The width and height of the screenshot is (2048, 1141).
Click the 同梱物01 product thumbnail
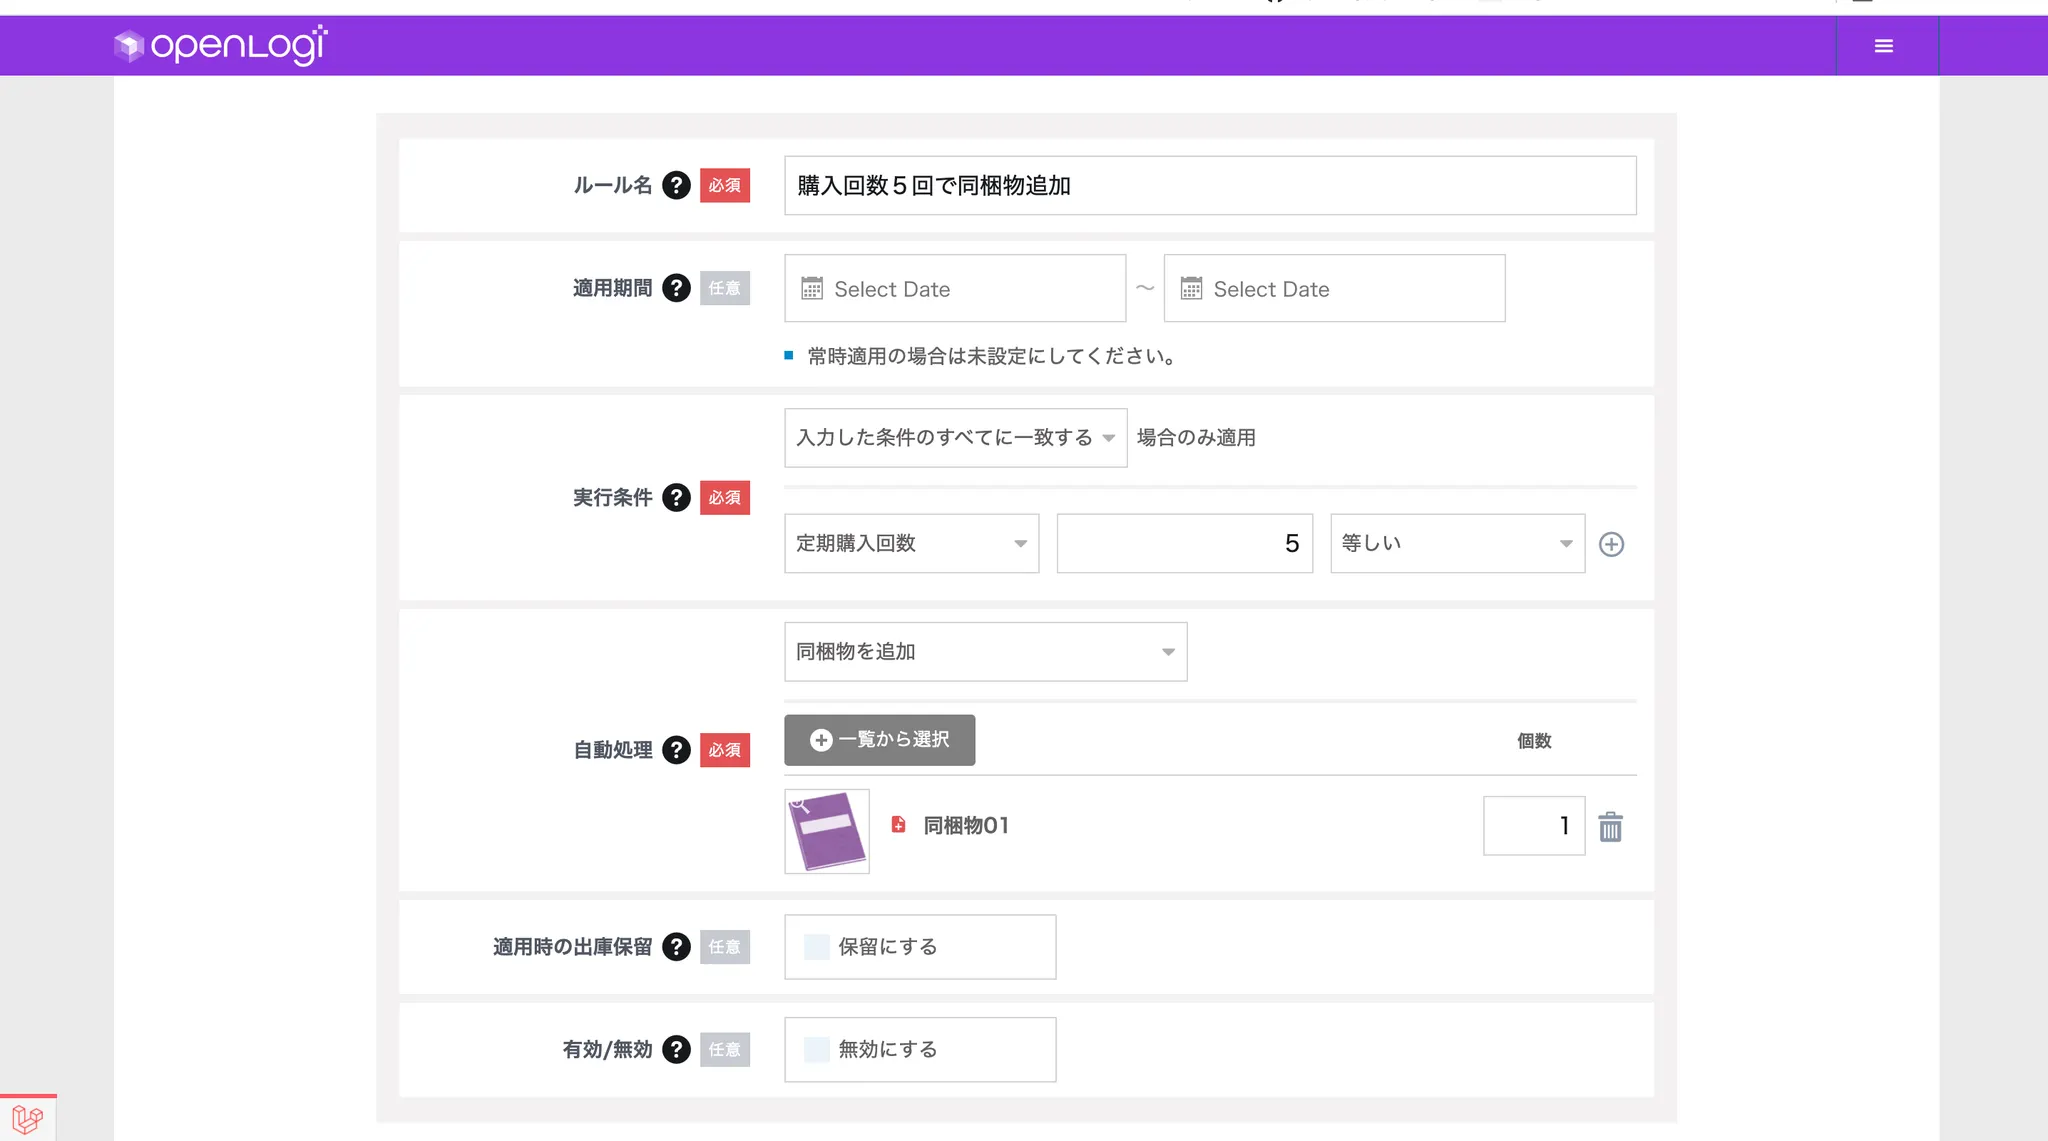pyautogui.click(x=827, y=831)
